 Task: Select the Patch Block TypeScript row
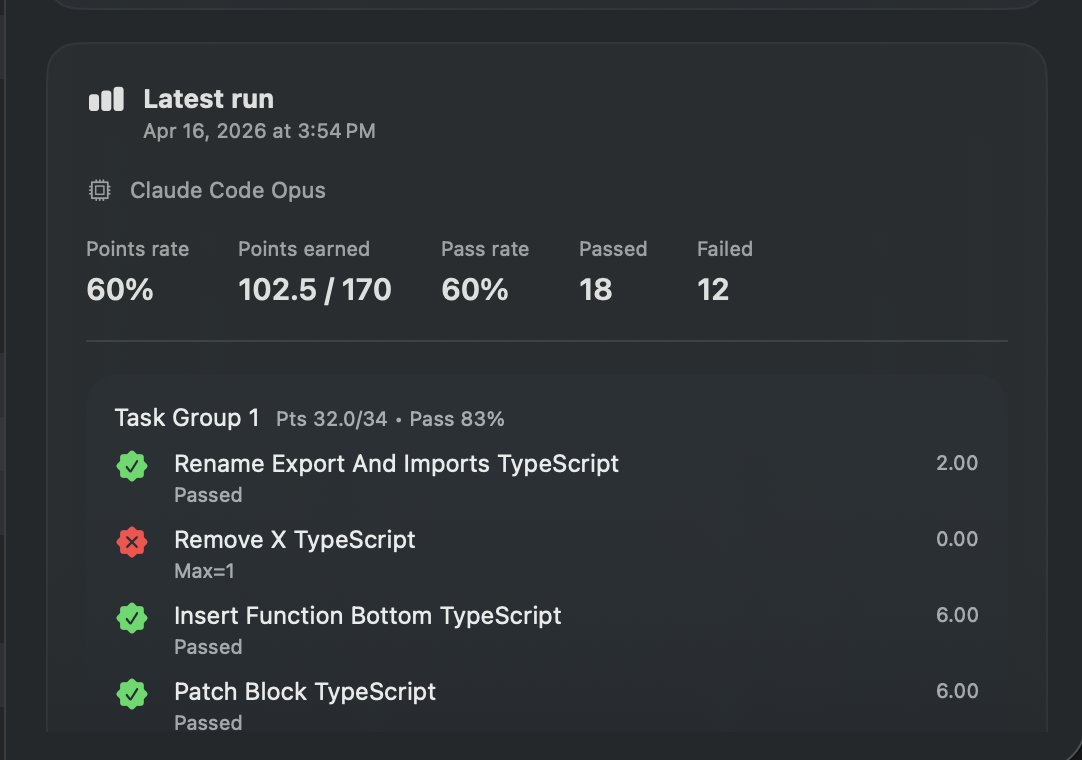click(546, 705)
